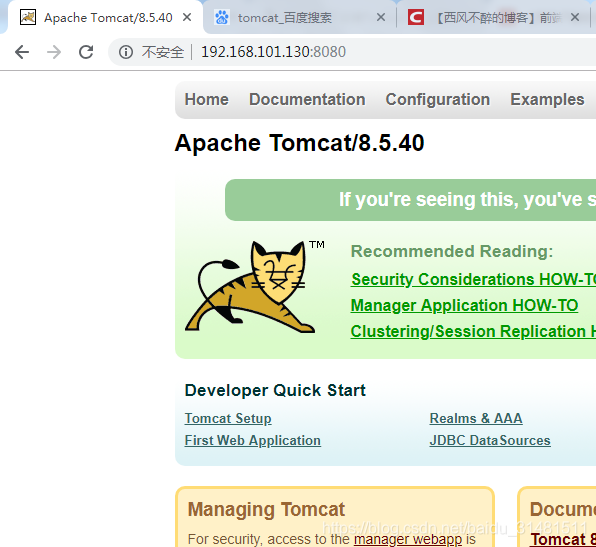The height and width of the screenshot is (547, 596).
Task: Click the red CSDN favicon on the third tab
Action: click(416, 17)
